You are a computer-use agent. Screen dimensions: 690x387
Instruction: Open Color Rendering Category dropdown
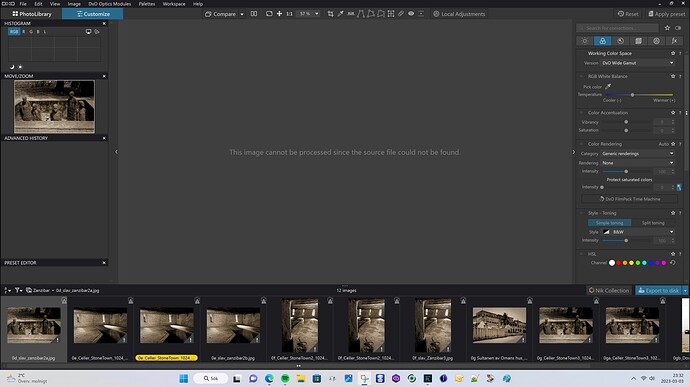point(638,154)
